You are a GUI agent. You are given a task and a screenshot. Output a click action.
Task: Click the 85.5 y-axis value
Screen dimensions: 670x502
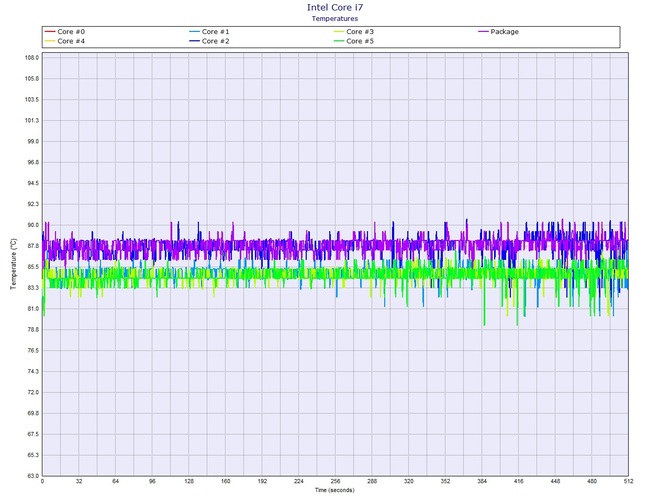(33, 267)
